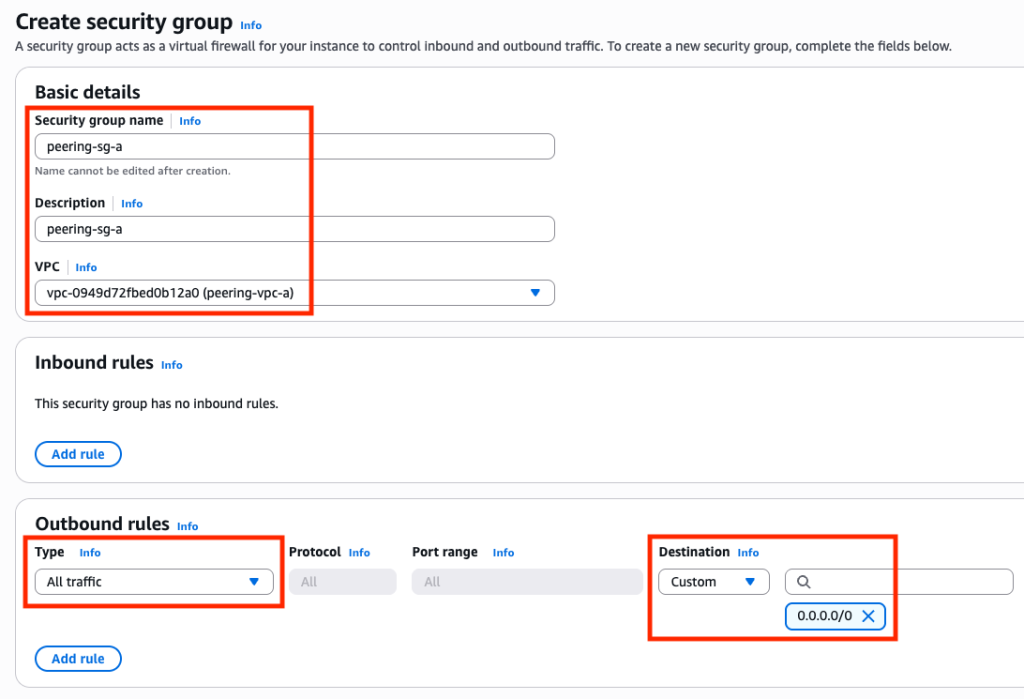
Task: Open Info link beside Inbound rules
Action: click(x=172, y=365)
